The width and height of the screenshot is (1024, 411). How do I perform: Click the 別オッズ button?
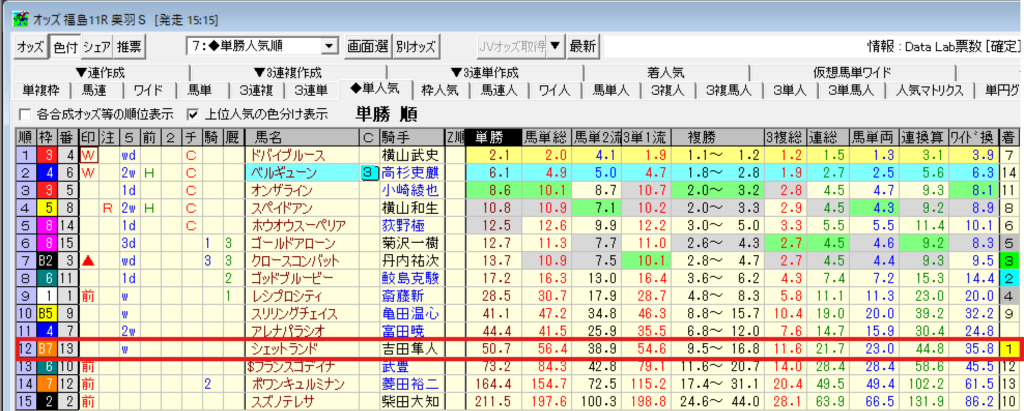416,46
